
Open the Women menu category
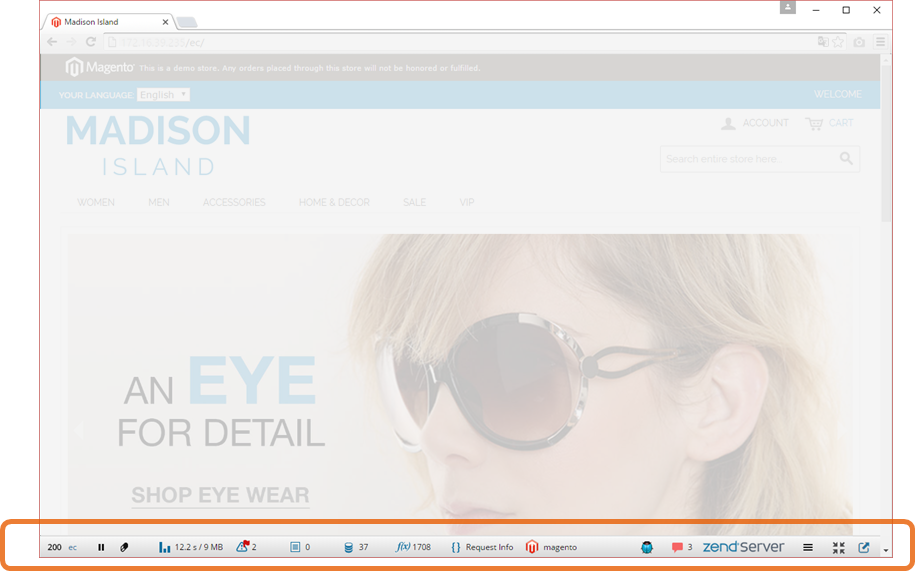(96, 202)
